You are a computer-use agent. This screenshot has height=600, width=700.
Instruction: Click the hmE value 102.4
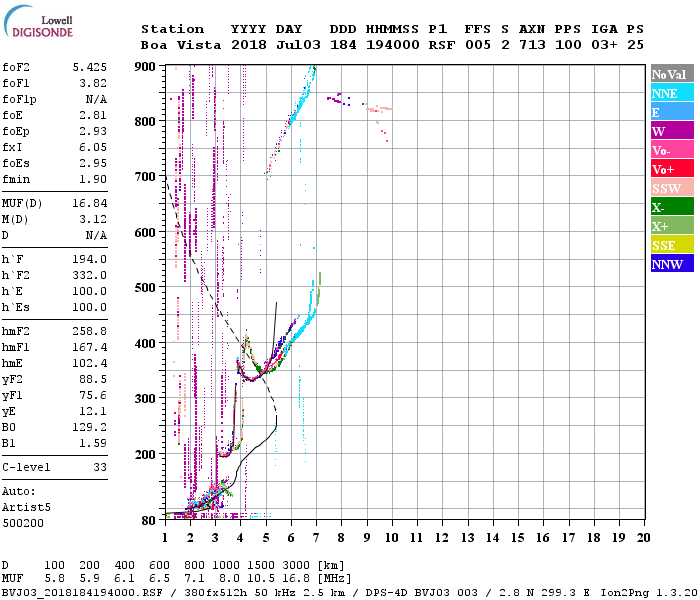pos(90,363)
